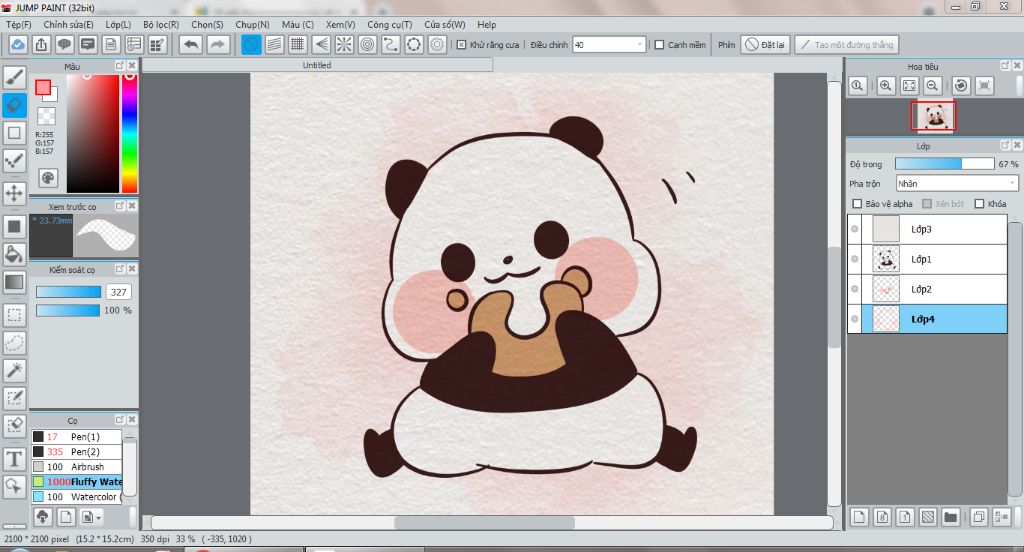
Task: Toggle 'Khử răng cưa' anti-aliasing checkbox
Action: [x=462, y=45]
